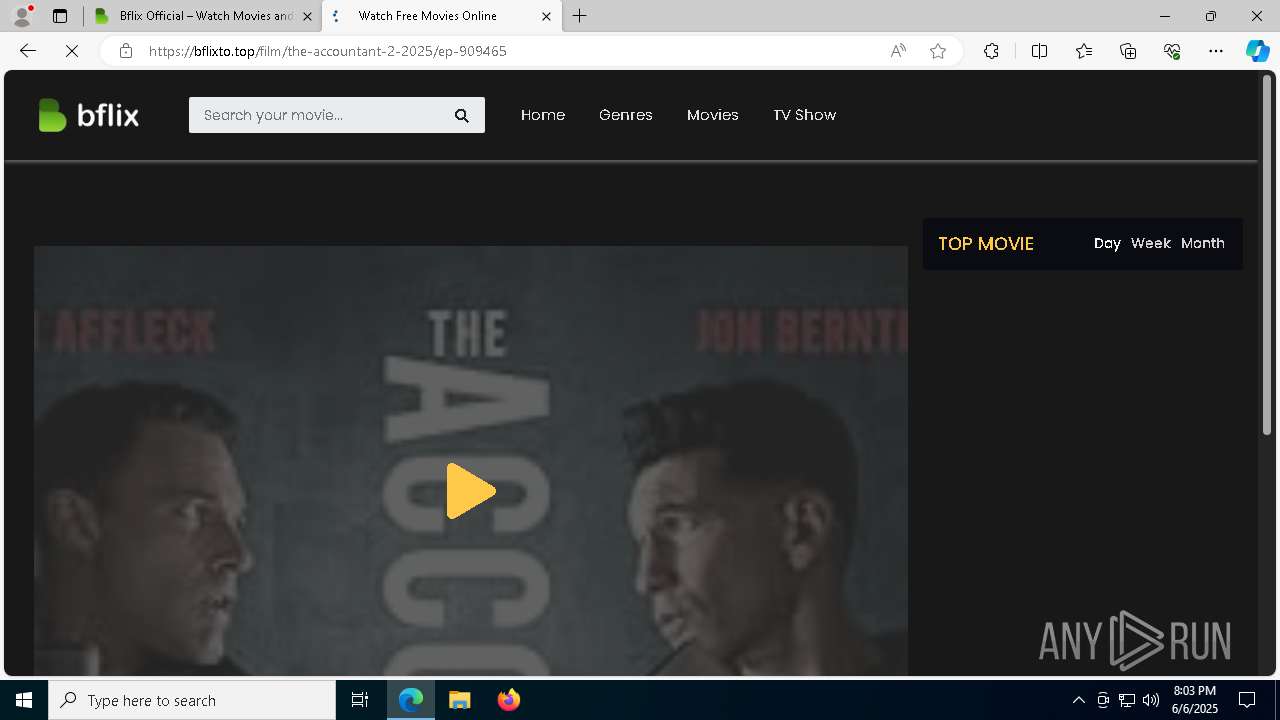The image size is (1280, 720).
Task: Open browser Extensions menu
Action: (991, 51)
